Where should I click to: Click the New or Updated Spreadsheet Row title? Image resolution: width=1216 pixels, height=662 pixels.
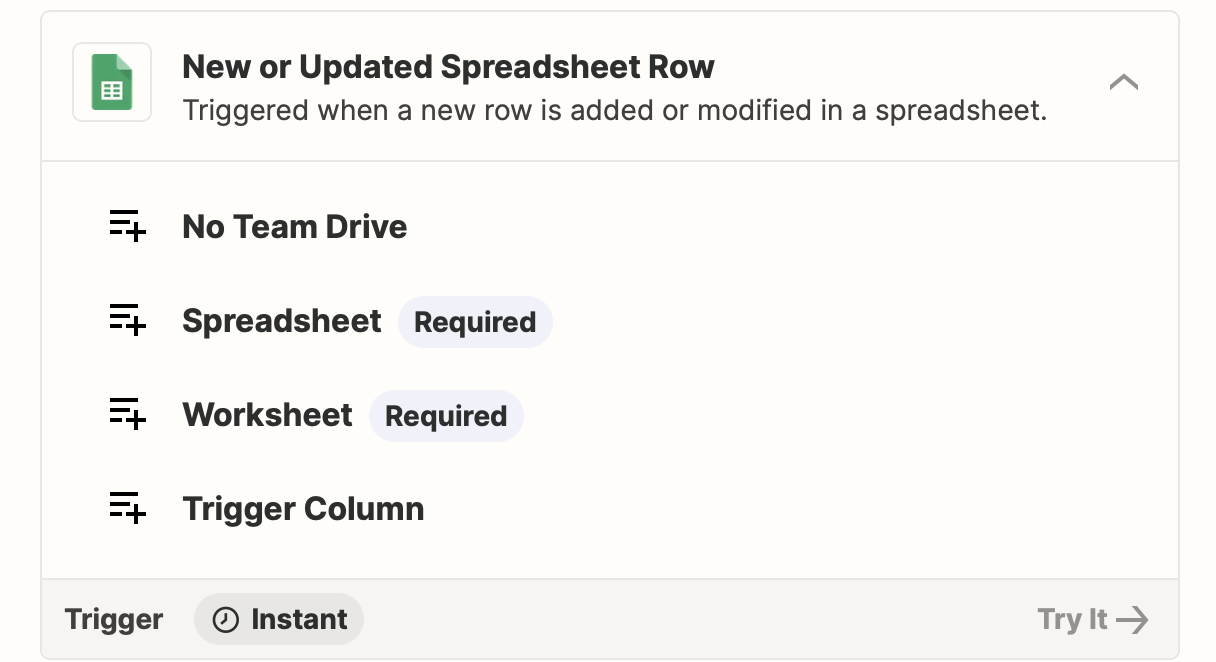click(x=448, y=67)
